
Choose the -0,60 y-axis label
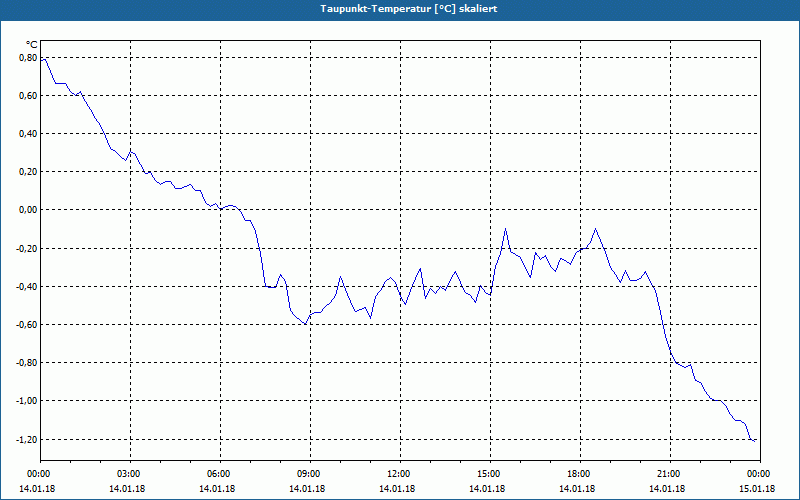tap(26, 324)
